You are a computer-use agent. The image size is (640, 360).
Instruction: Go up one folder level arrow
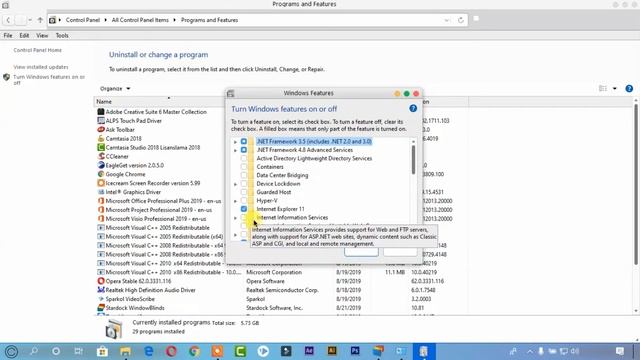point(40,20)
